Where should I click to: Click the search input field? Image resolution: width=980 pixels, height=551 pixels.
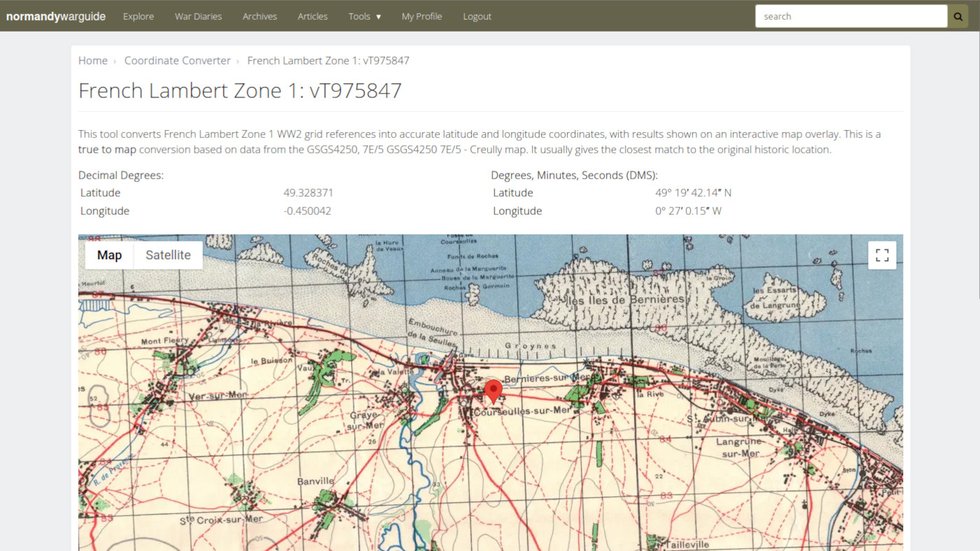(851, 16)
